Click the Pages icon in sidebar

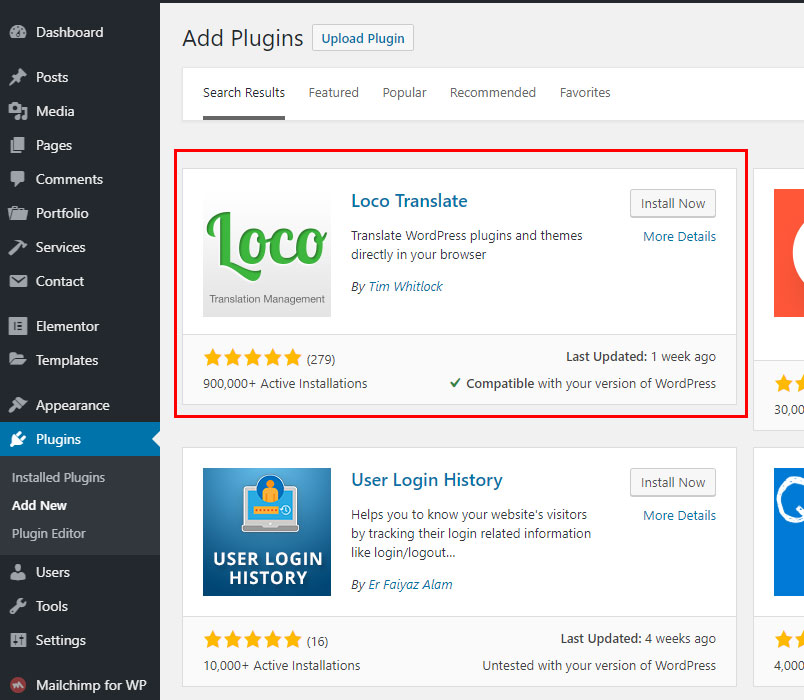pyautogui.click(x=17, y=145)
